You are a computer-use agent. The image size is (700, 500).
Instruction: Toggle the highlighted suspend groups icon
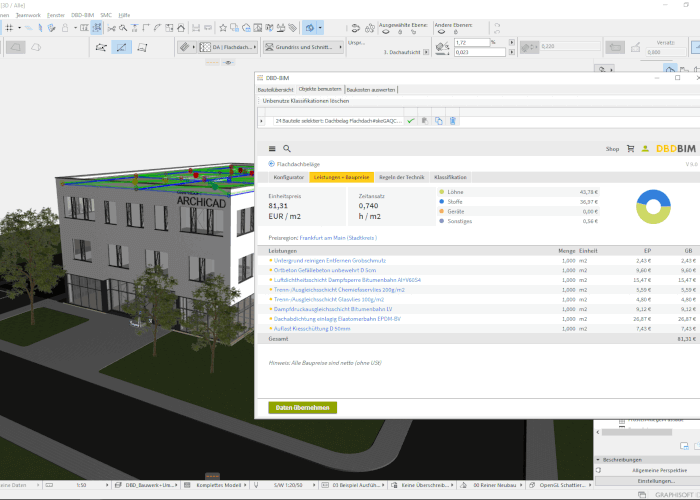(96, 28)
